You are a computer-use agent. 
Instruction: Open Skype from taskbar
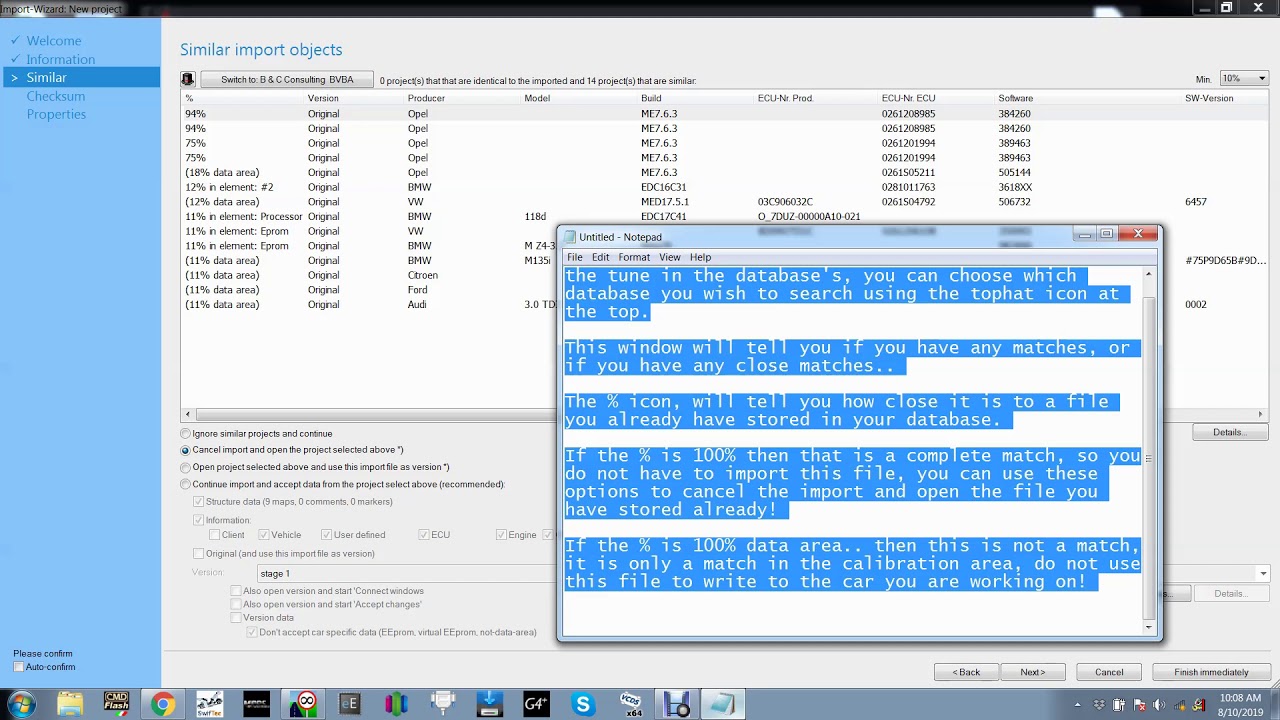583,704
